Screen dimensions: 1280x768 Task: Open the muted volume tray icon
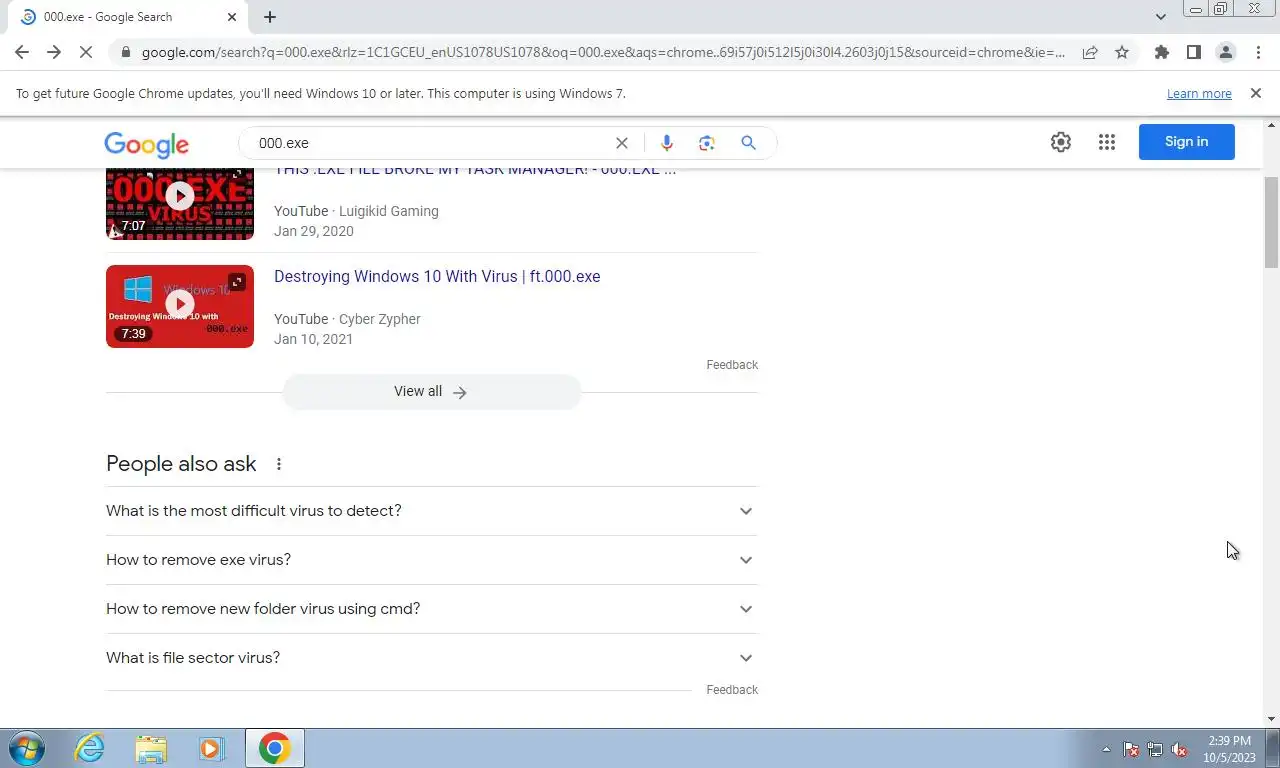(1179, 749)
